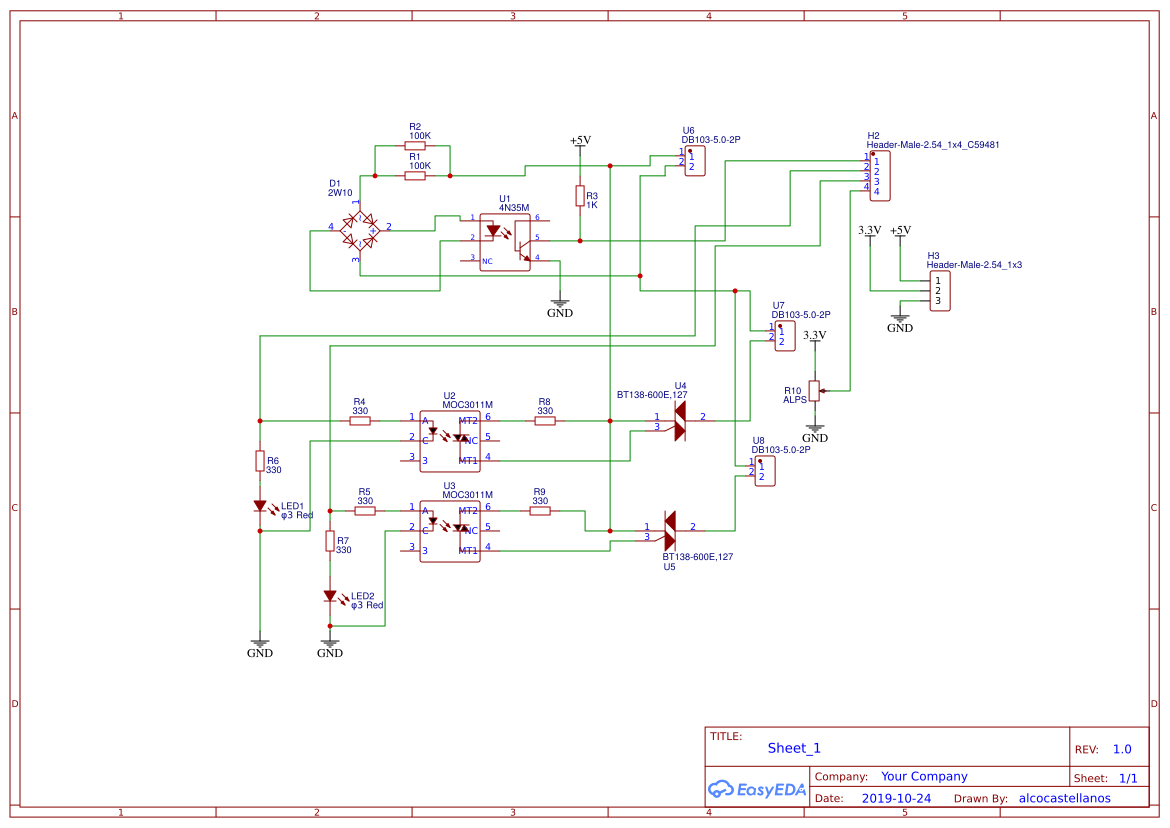Click the LED2 red LED symbol
The image size is (1170, 828).
tap(330, 596)
